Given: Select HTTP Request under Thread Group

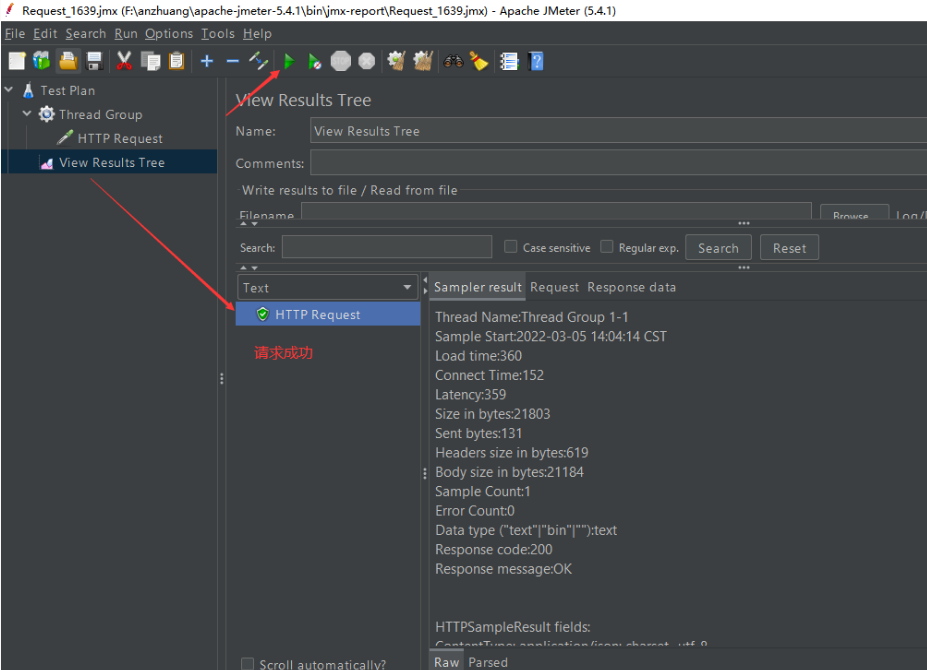Looking at the screenshot, I should pos(120,138).
